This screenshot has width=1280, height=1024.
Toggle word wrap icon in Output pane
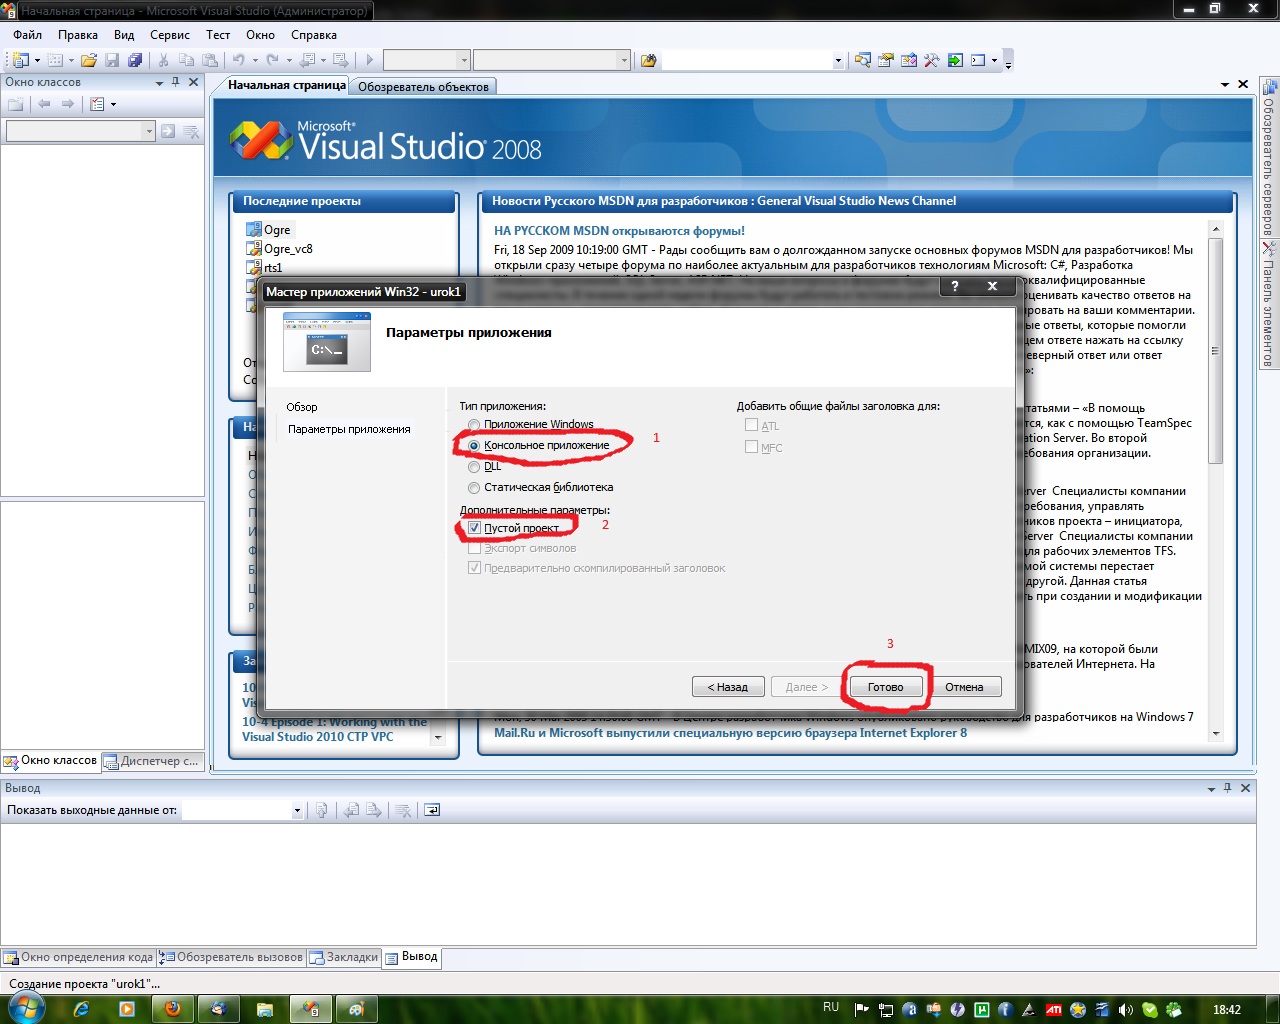point(432,810)
